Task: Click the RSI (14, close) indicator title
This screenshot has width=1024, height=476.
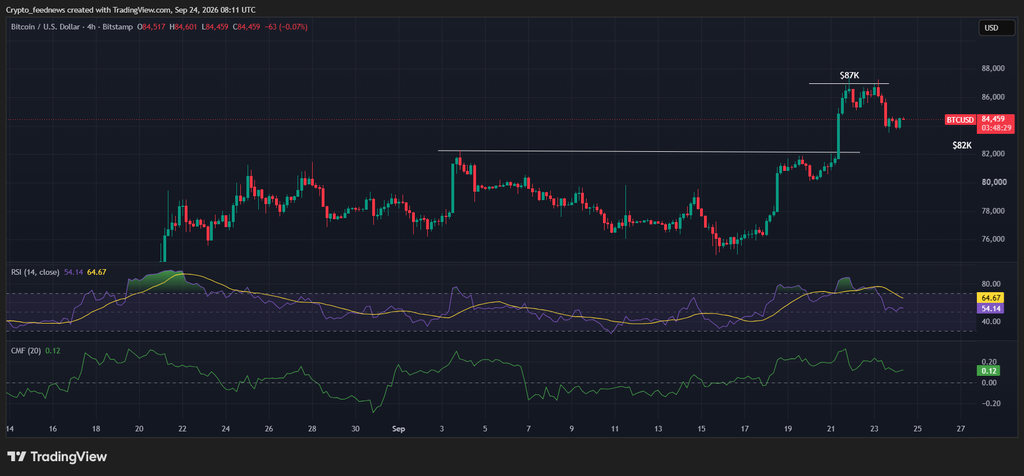Action: pos(36,272)
